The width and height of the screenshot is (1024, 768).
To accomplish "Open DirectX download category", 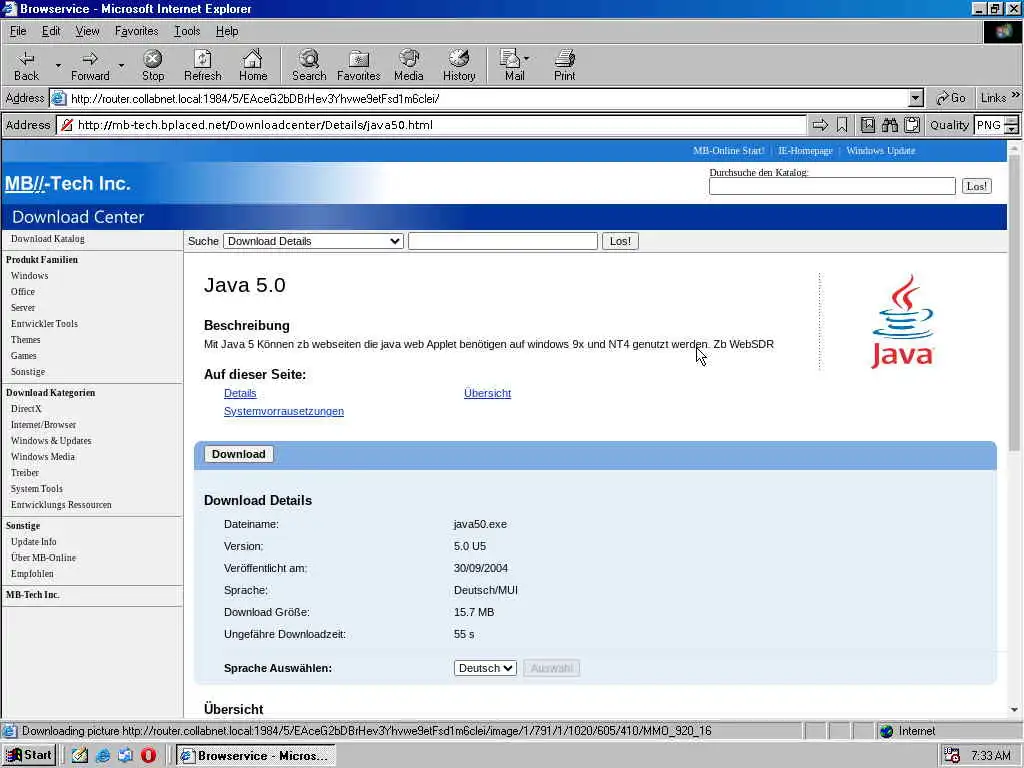I will (26, 409).
